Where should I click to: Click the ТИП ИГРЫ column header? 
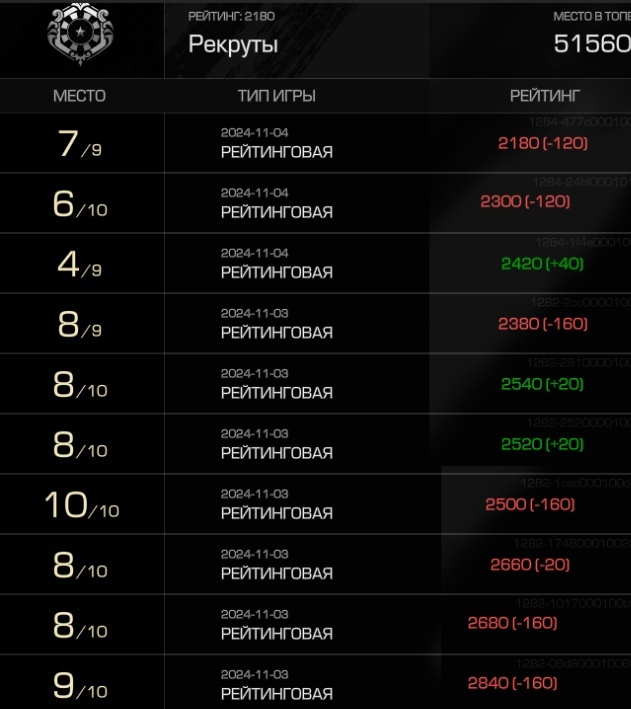276,96
